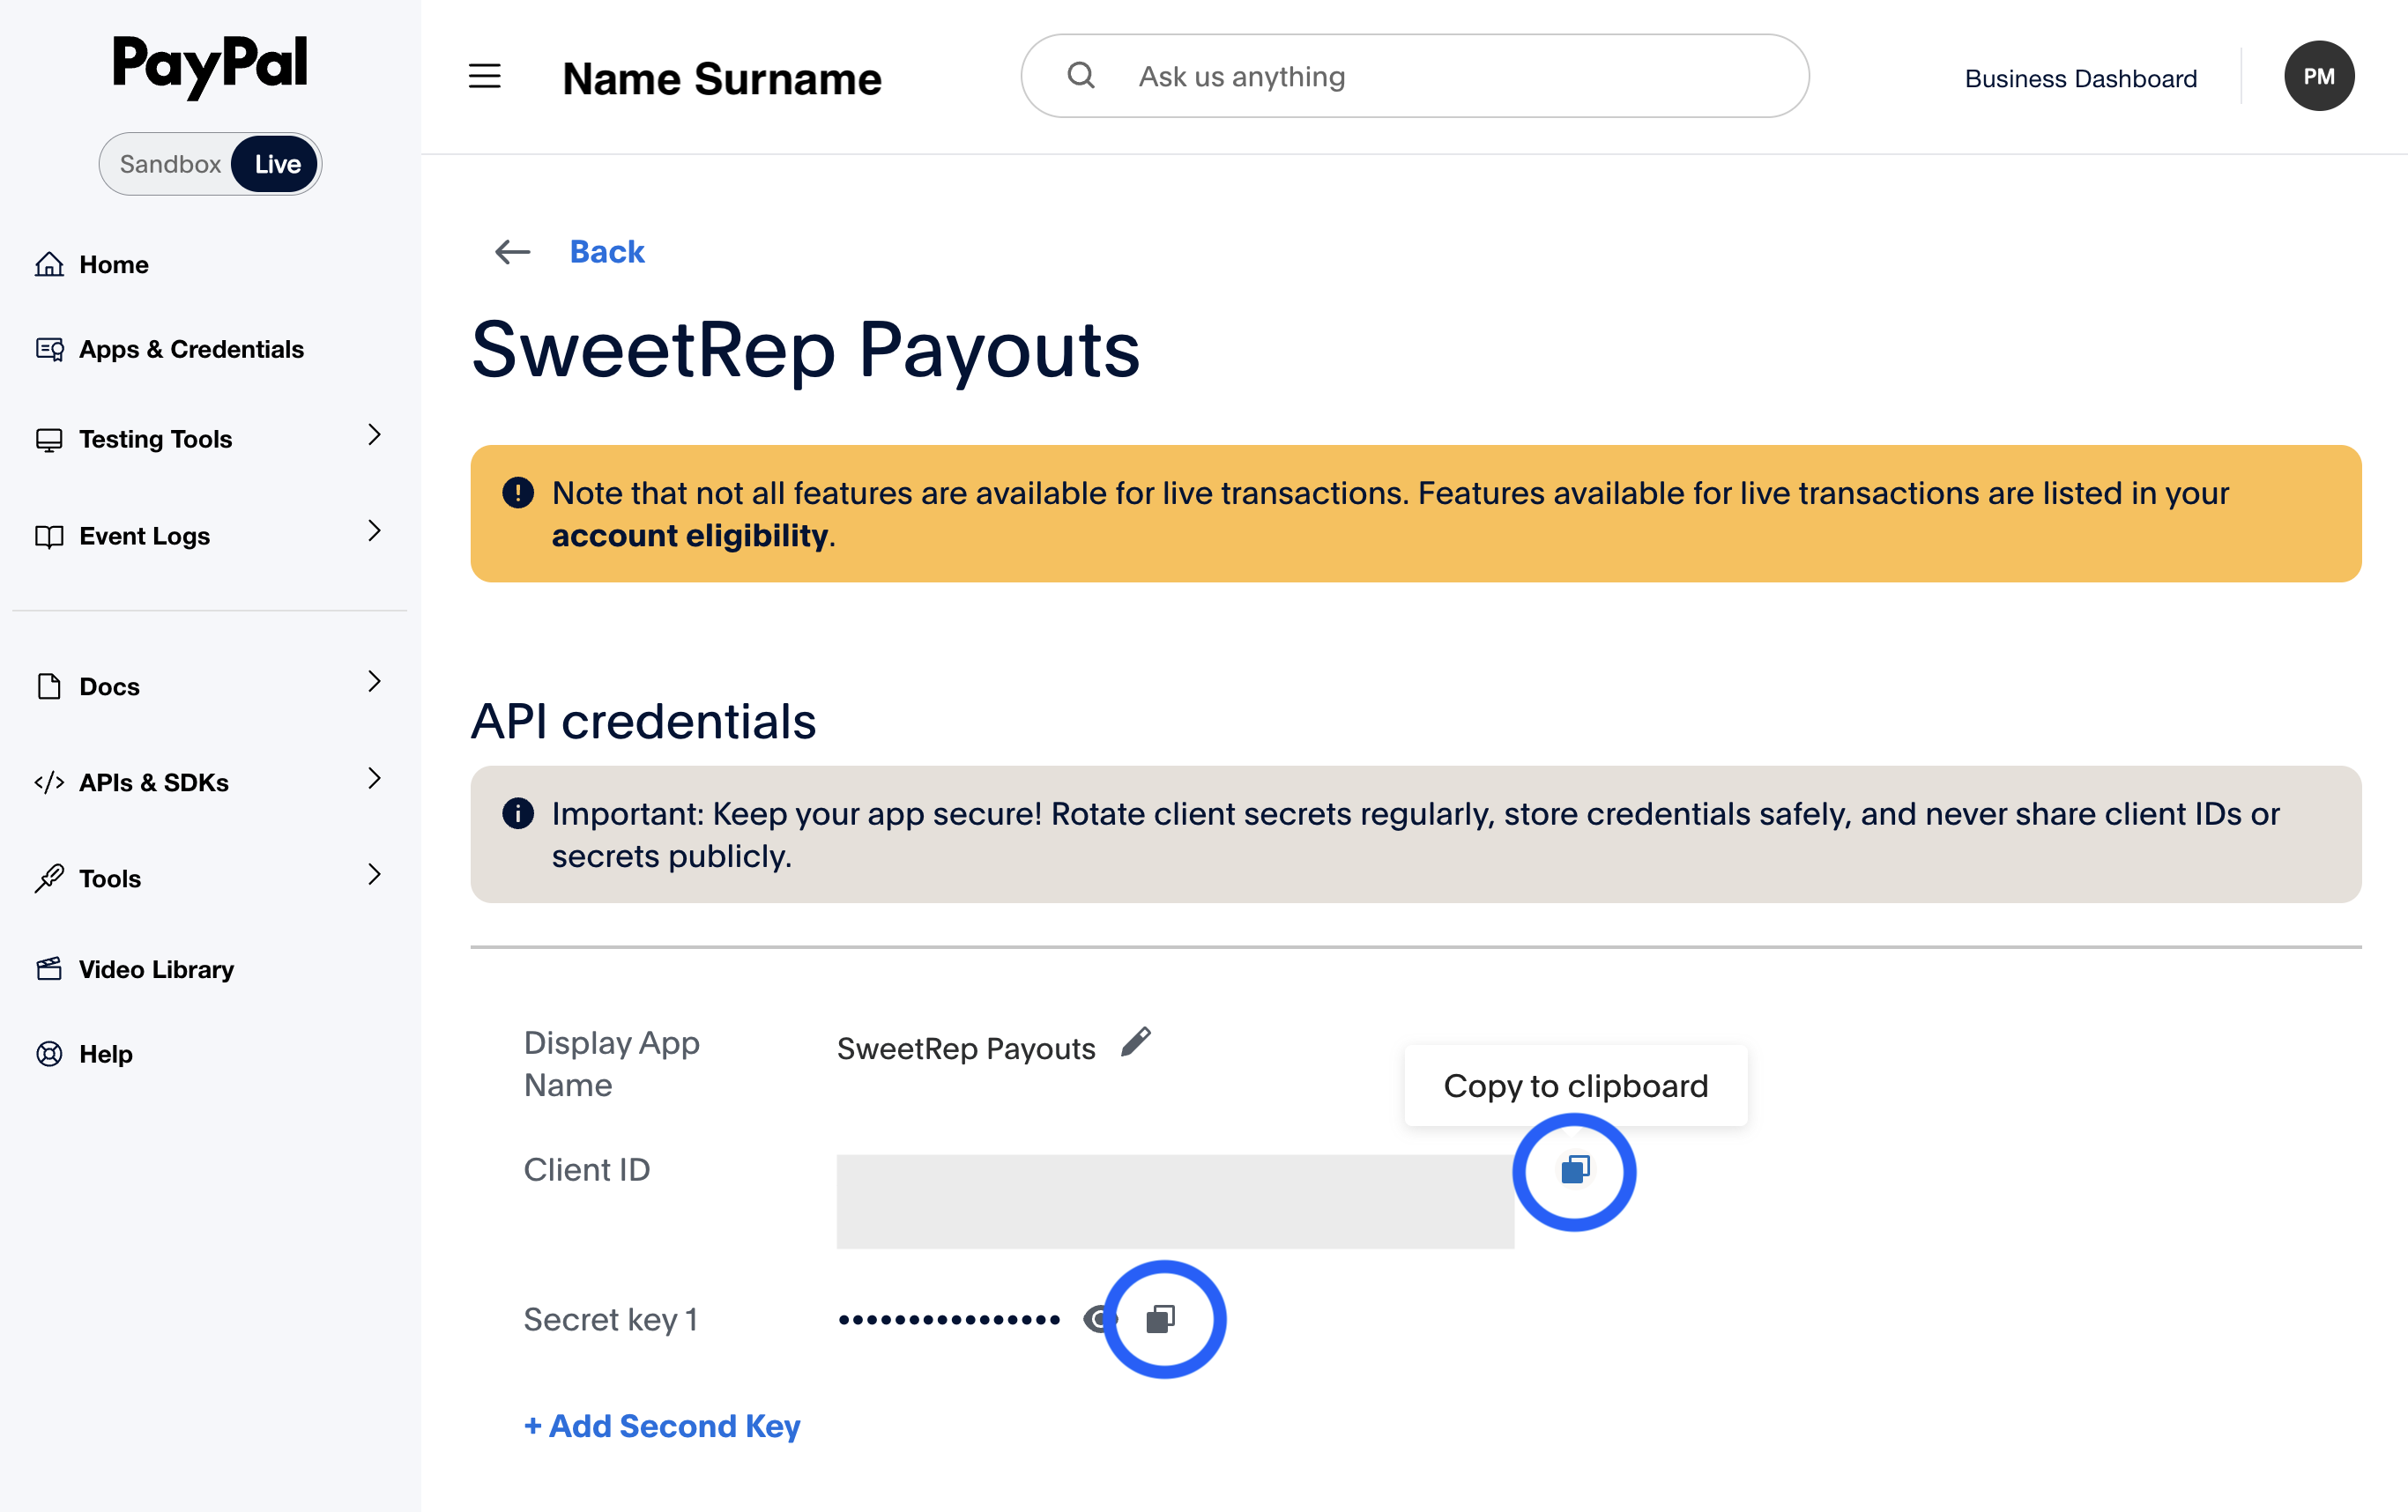Expand the Event Logs submenu
This screenshot has width=2408, height=1512.
coord(374,531)
